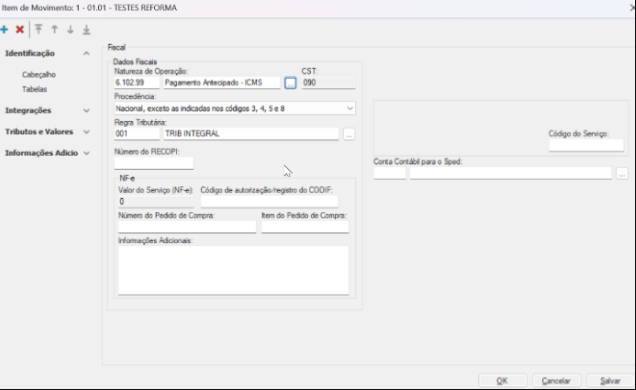636x390 pixels.
Task: Move to previous record up arrow
Action: pos(54,30)
